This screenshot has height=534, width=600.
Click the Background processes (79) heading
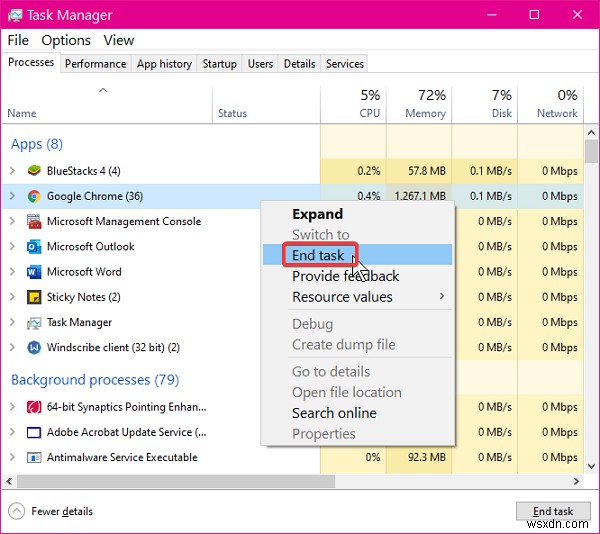tap(95, 380)
